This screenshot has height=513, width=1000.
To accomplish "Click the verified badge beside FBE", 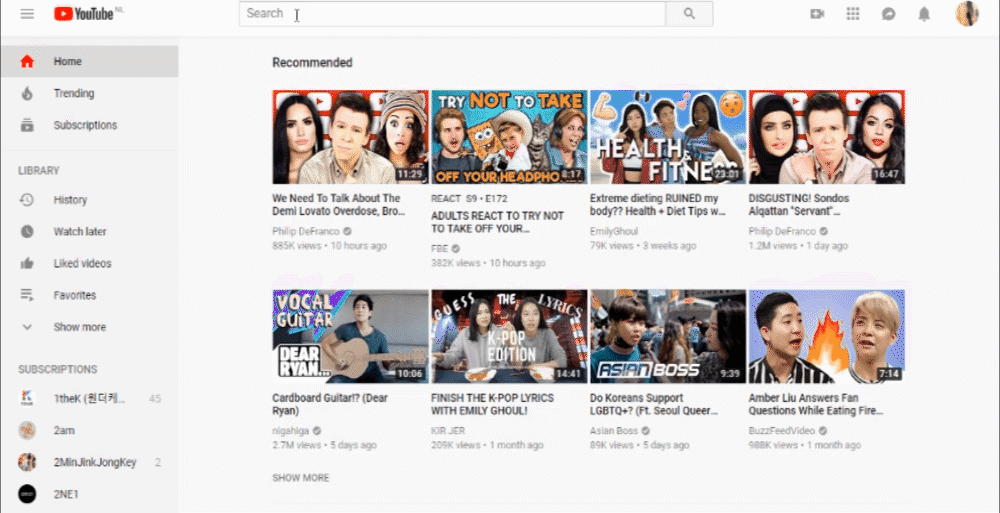I will (456, 249).
